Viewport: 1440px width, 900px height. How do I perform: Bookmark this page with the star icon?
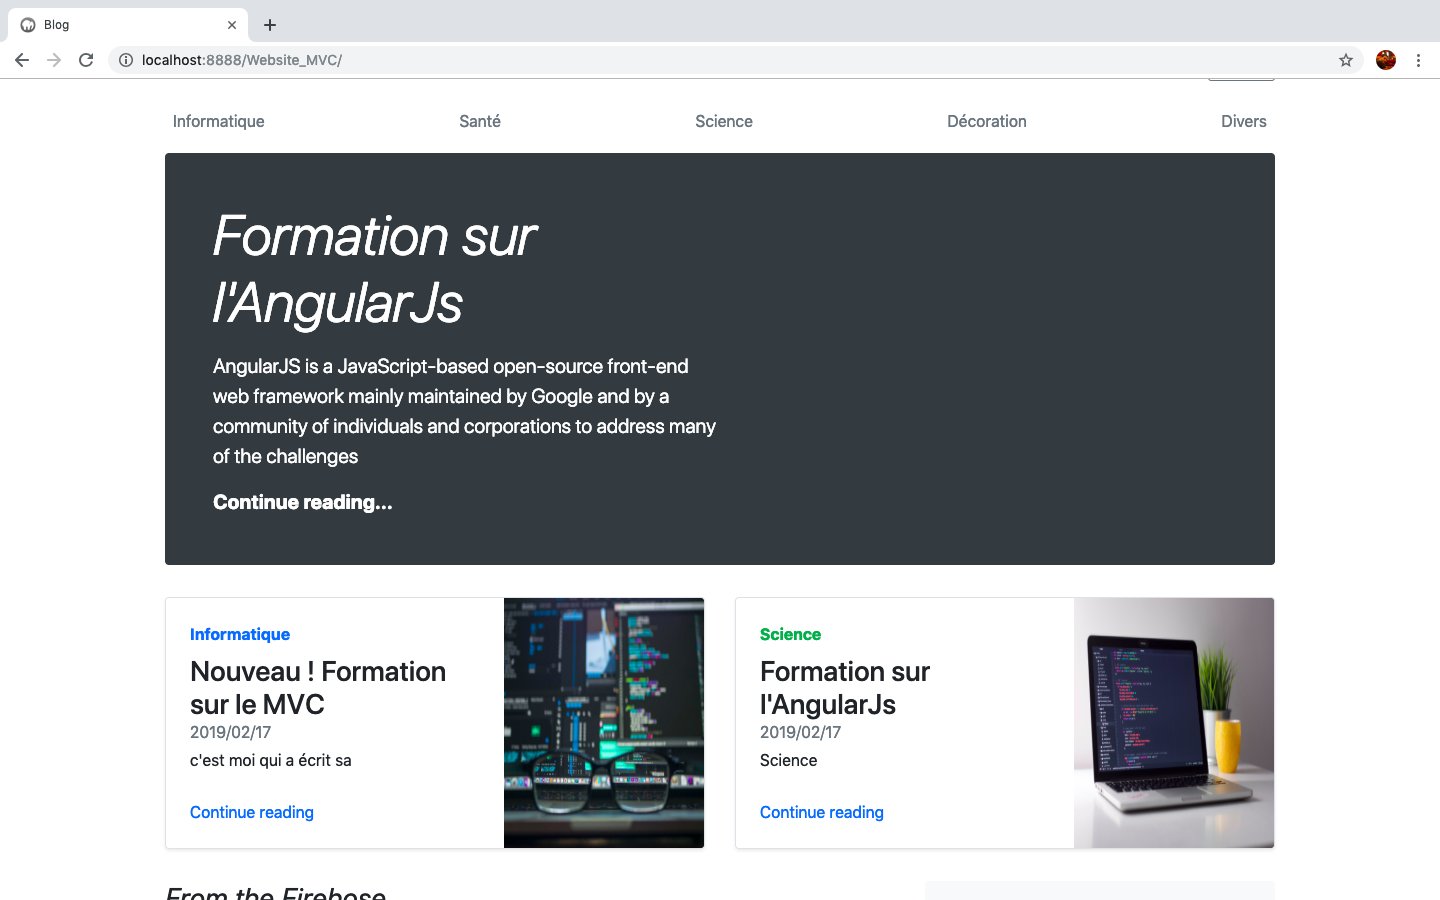[1346, 60]
